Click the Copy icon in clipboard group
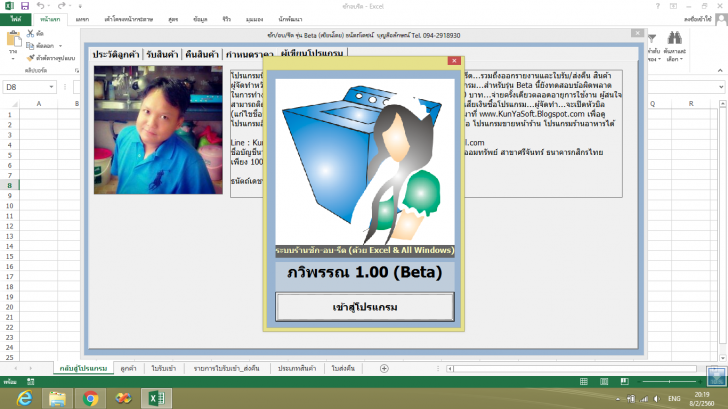728x409 pixels. [x=30, y=45]
